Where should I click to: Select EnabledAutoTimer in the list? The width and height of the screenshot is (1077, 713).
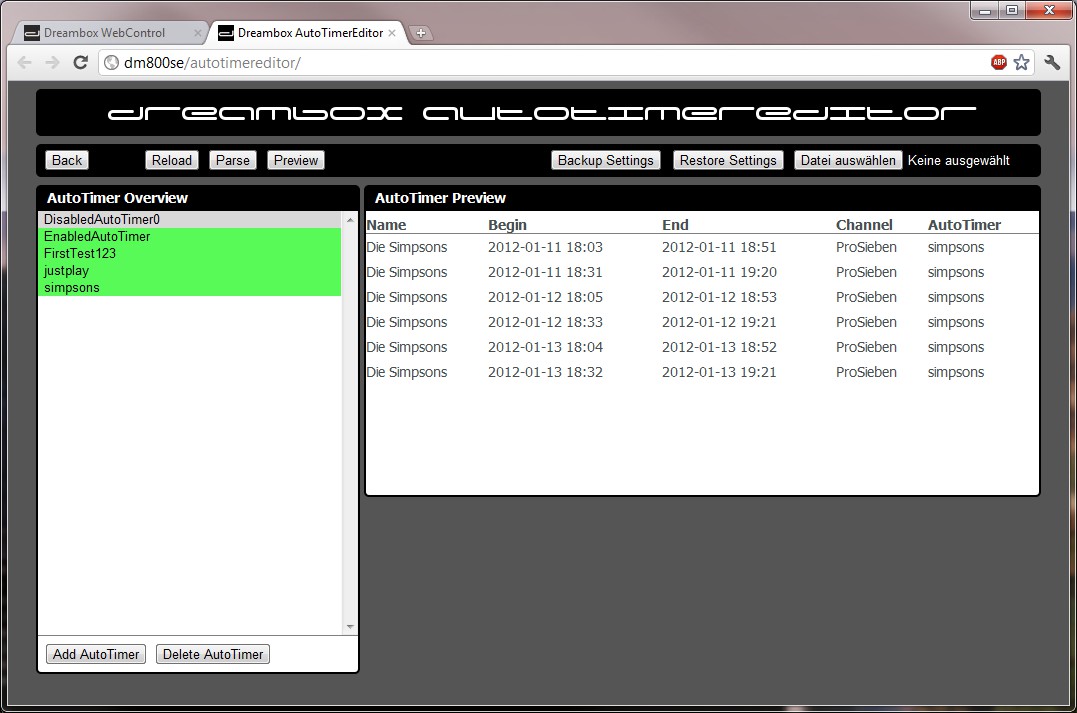point(190,236)
